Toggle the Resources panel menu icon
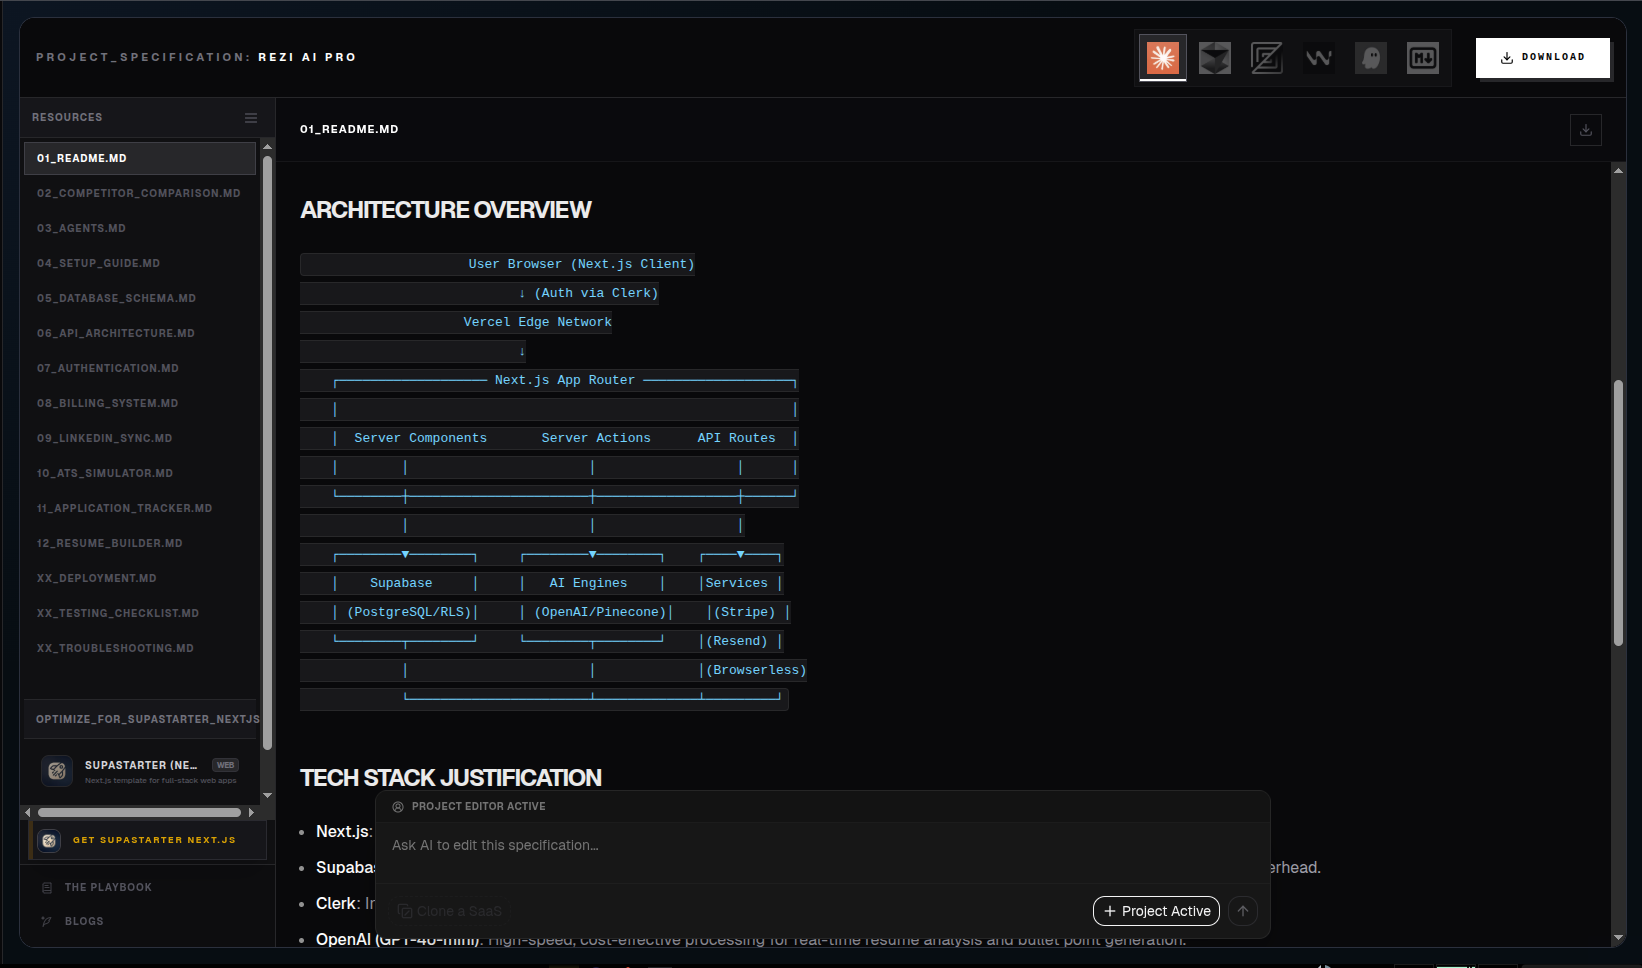 click(251, 118)
